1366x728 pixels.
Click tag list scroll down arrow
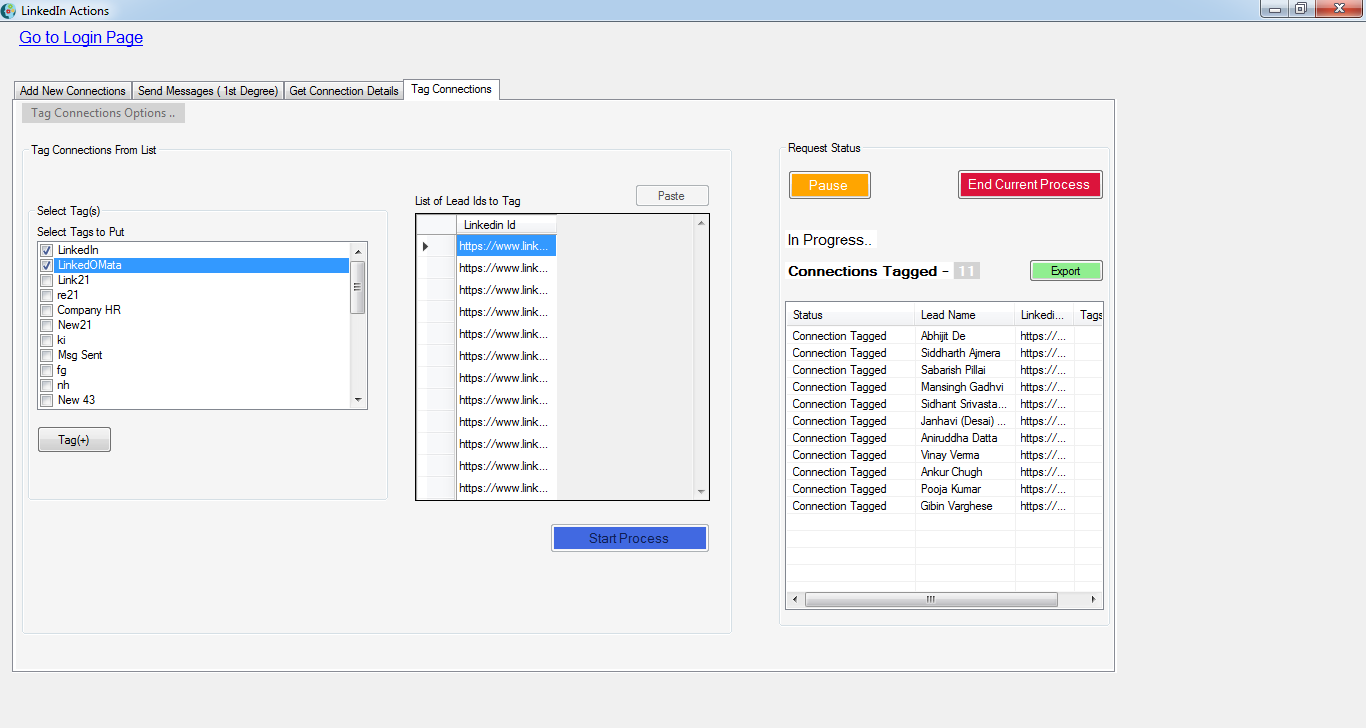point(358,400)
